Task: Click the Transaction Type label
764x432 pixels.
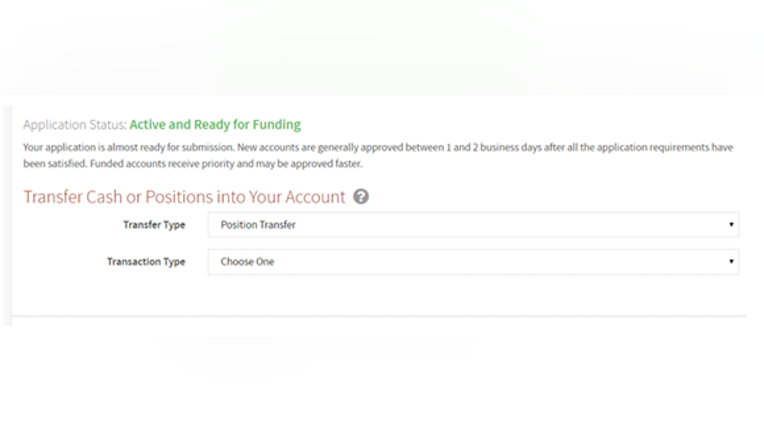Action: coord(146,262)
